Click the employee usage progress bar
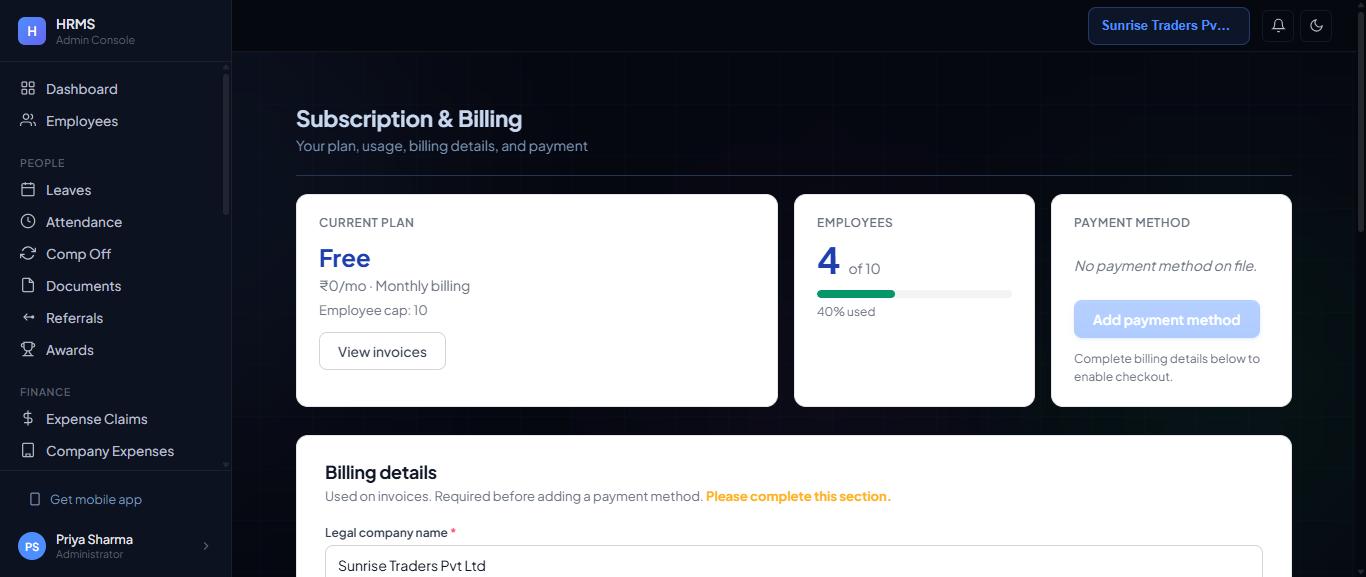 914,294
